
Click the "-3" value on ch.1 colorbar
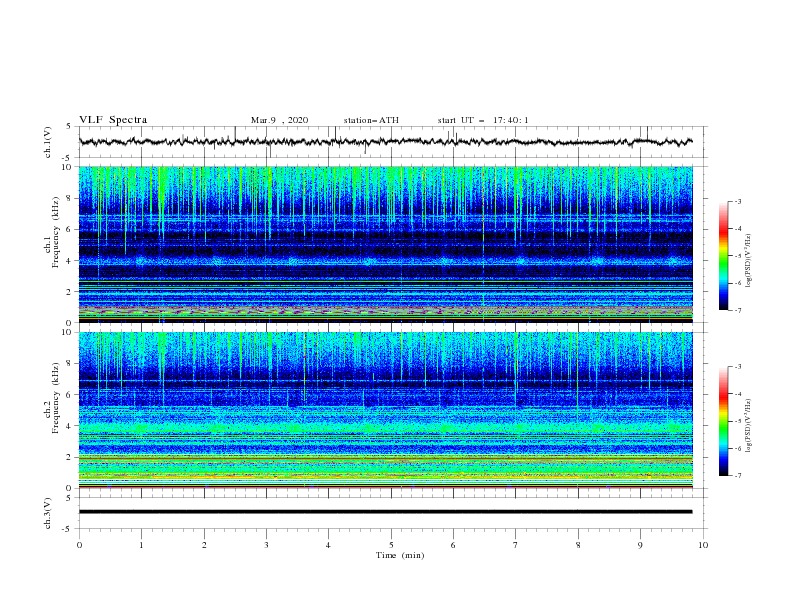[737, 201]
